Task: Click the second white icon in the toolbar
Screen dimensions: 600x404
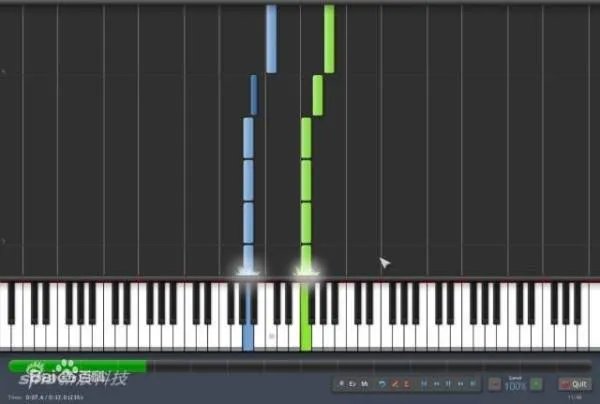Action: click(352, 384)
